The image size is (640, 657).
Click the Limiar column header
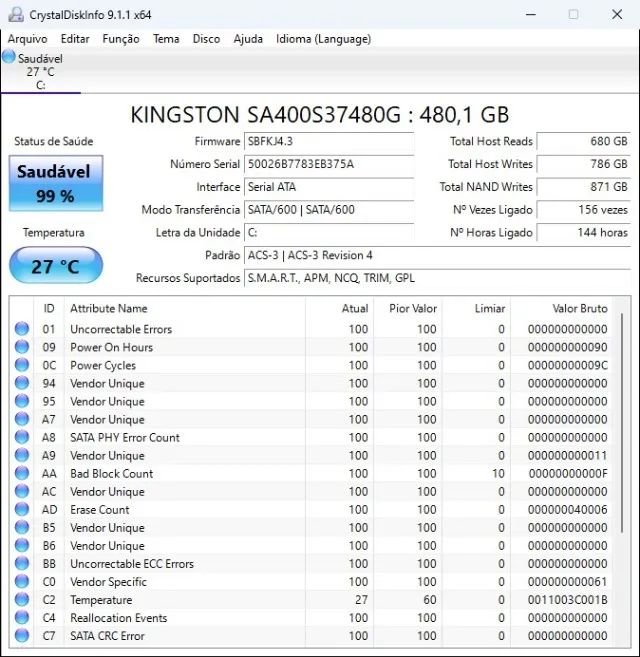pyautogui.click(x=476, y=309)
